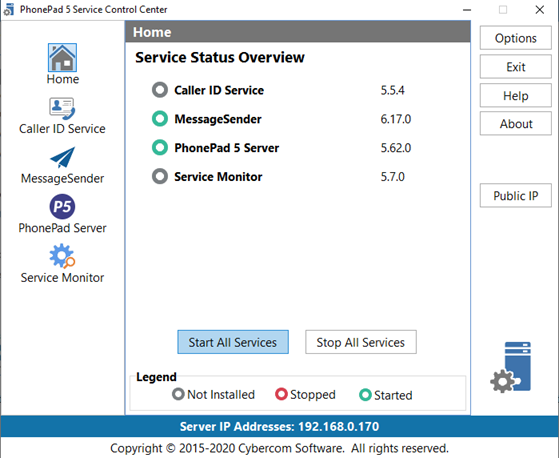559x458 pixels.
Task: Click the Legend group label
Action: pos(156,377)
